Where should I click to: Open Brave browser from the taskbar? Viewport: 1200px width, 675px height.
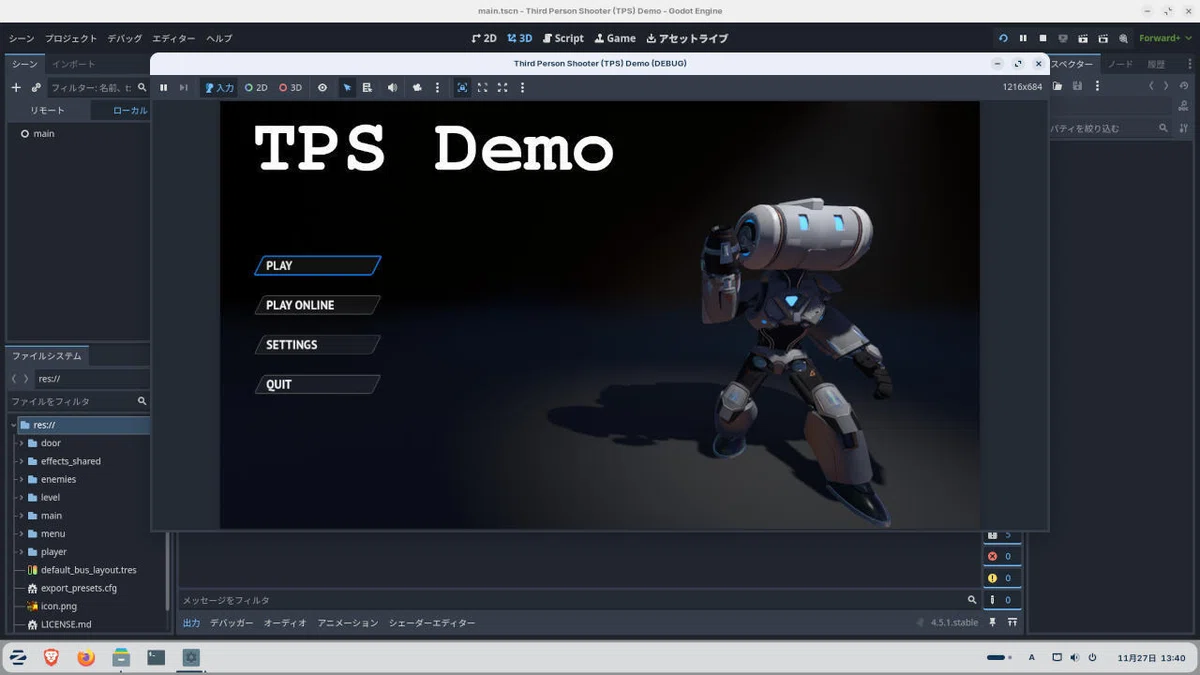coord(51,657)
